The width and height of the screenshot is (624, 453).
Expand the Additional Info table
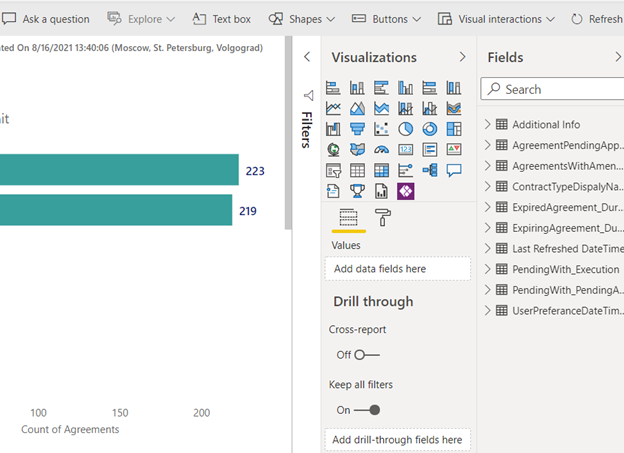tap(488, 125)
